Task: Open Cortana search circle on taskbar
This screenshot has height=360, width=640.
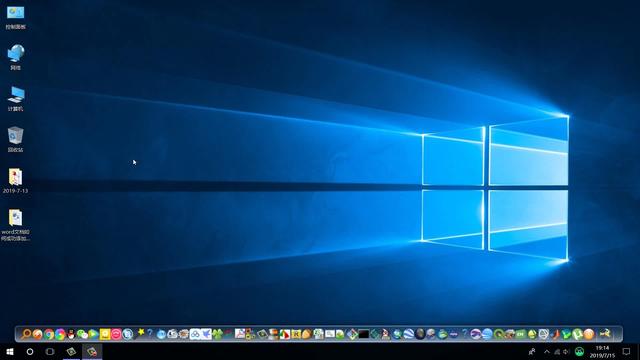Action: pos(30,351)
